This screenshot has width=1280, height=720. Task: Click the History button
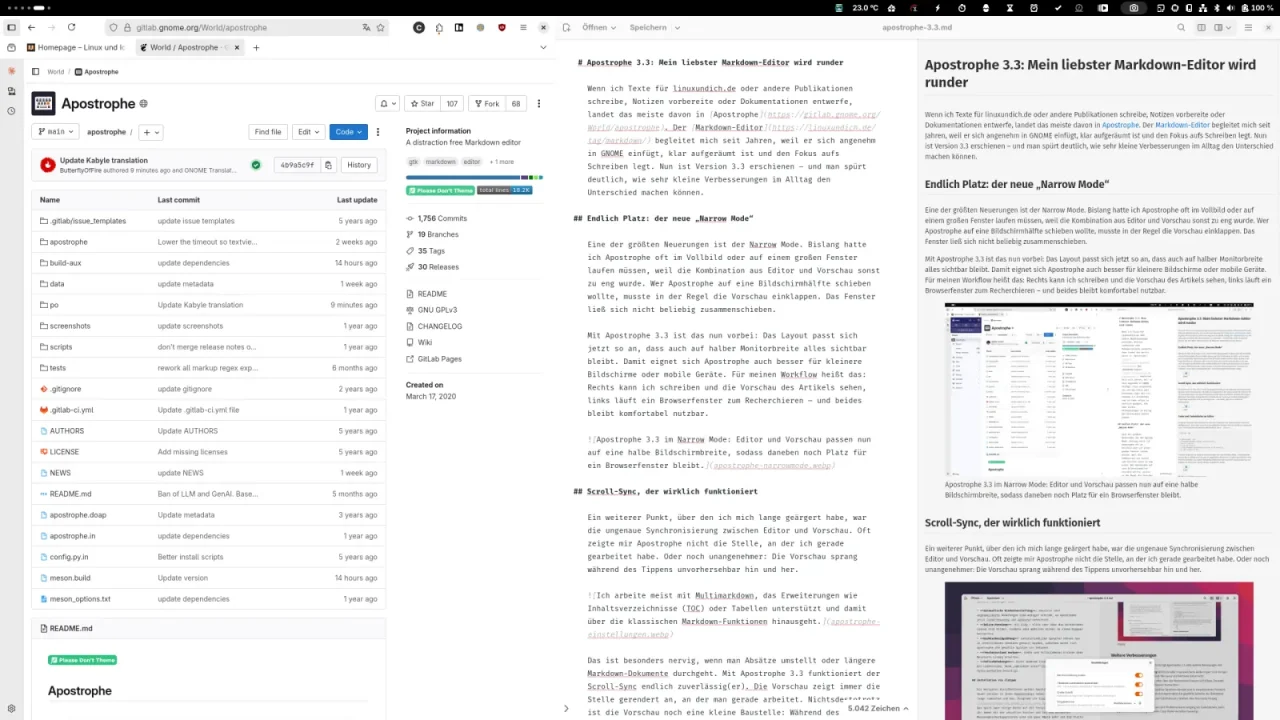tap(358, 165)
